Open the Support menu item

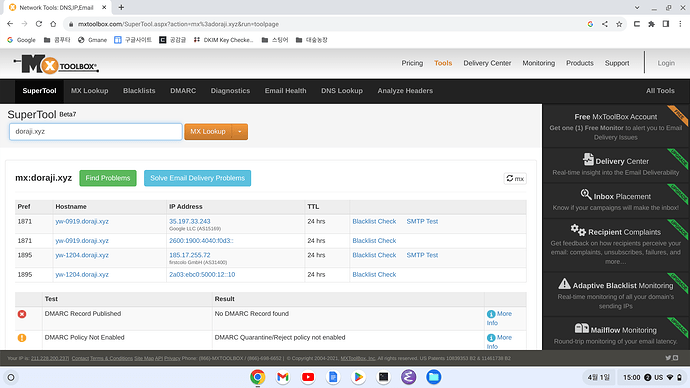[617, 63]
